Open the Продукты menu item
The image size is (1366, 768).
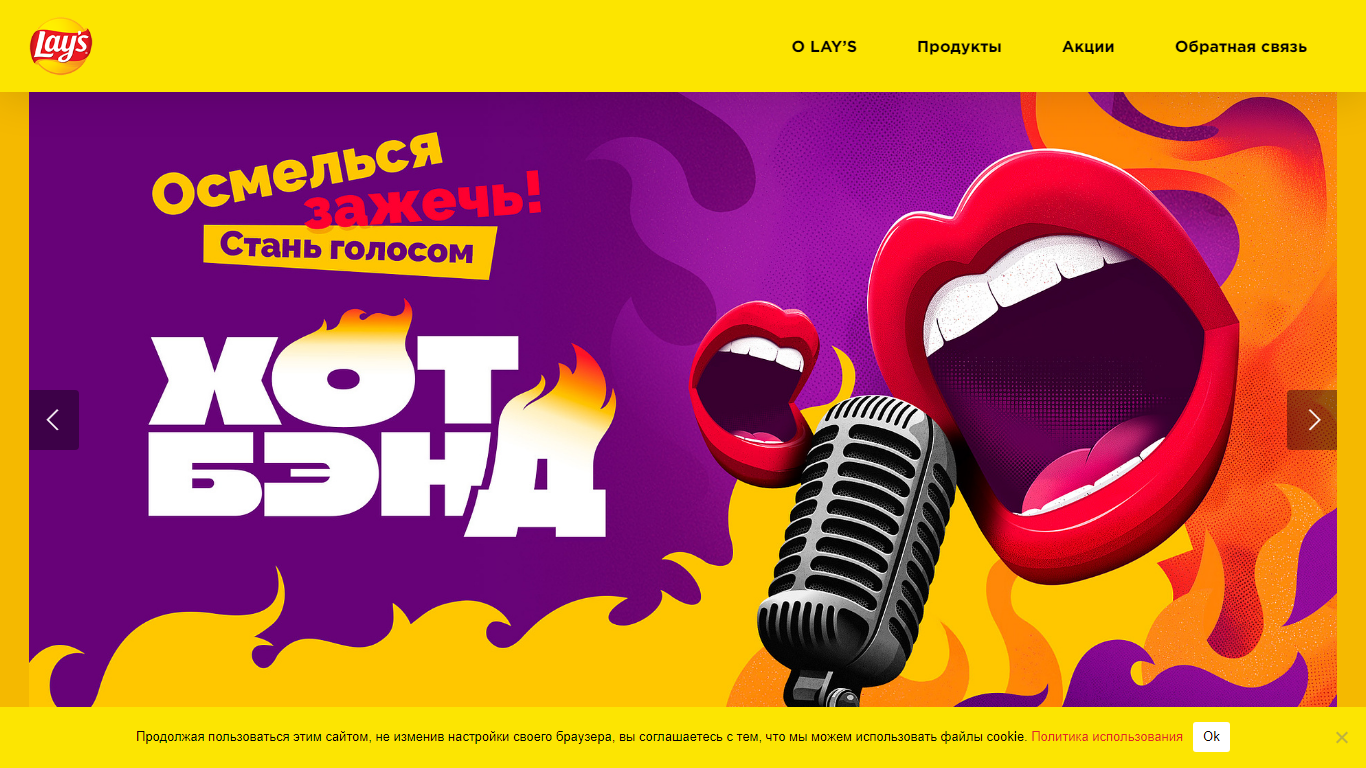click(x=959, y=46)
